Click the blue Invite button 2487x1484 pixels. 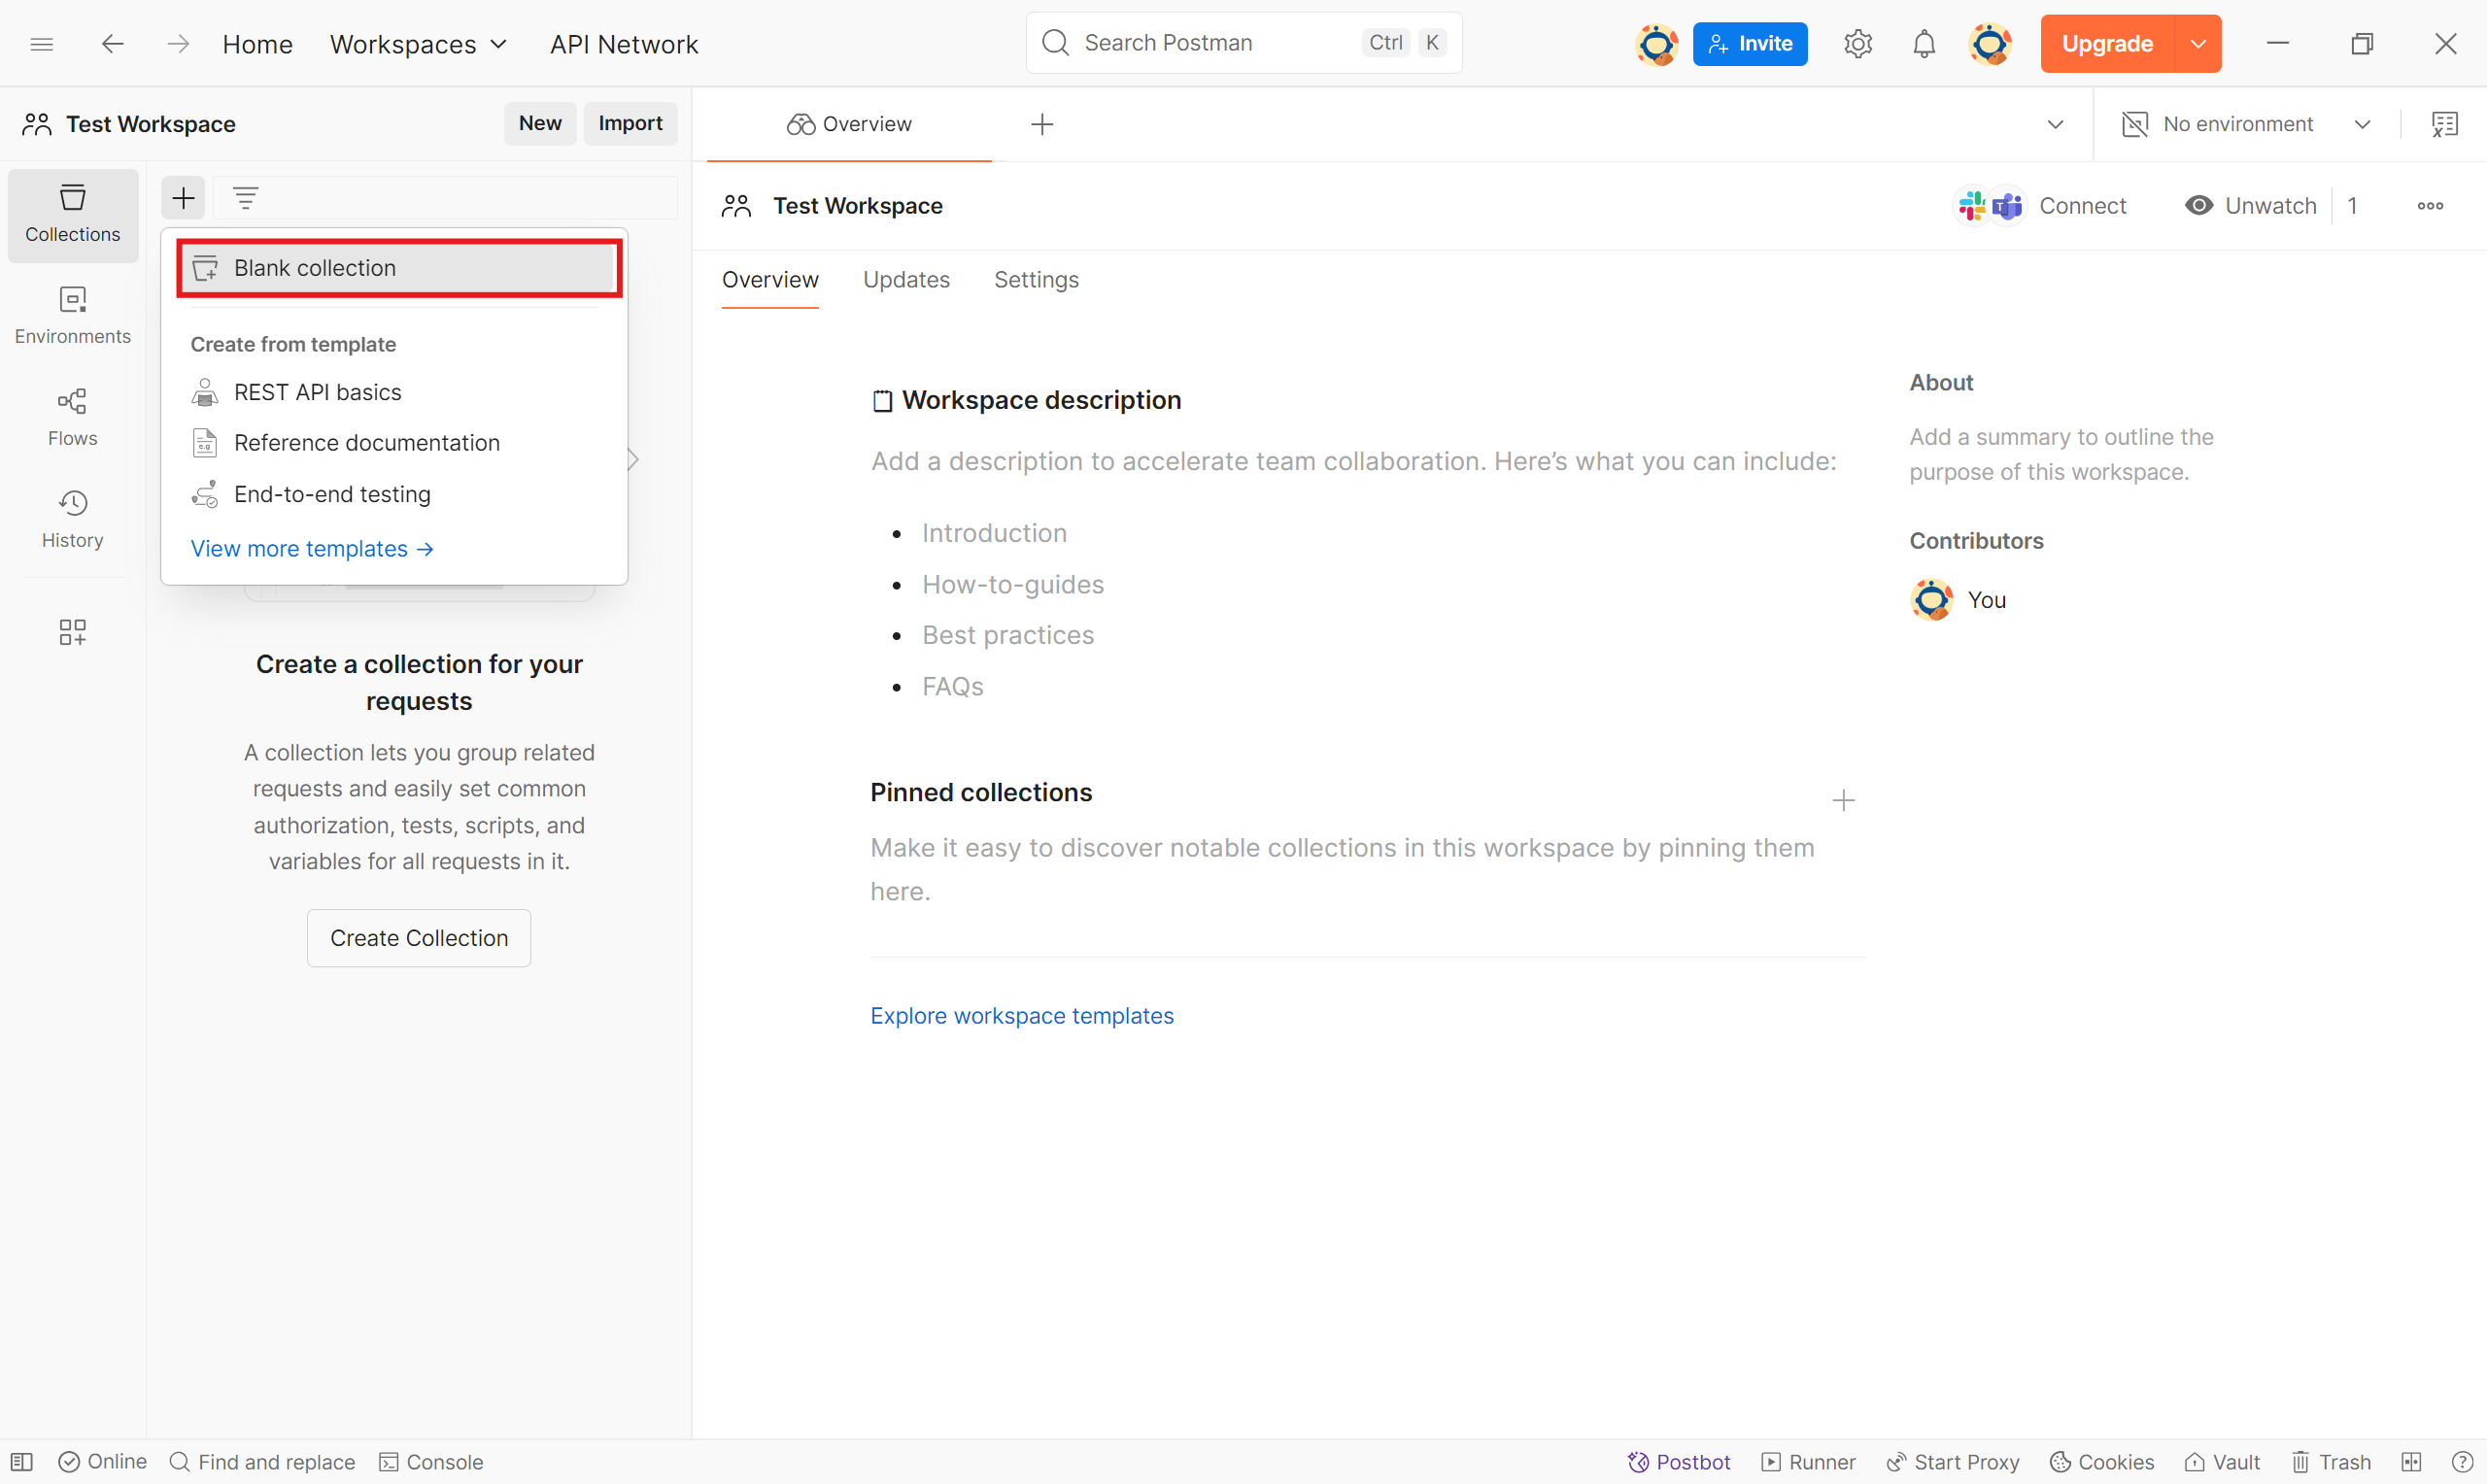[1750, 44]
